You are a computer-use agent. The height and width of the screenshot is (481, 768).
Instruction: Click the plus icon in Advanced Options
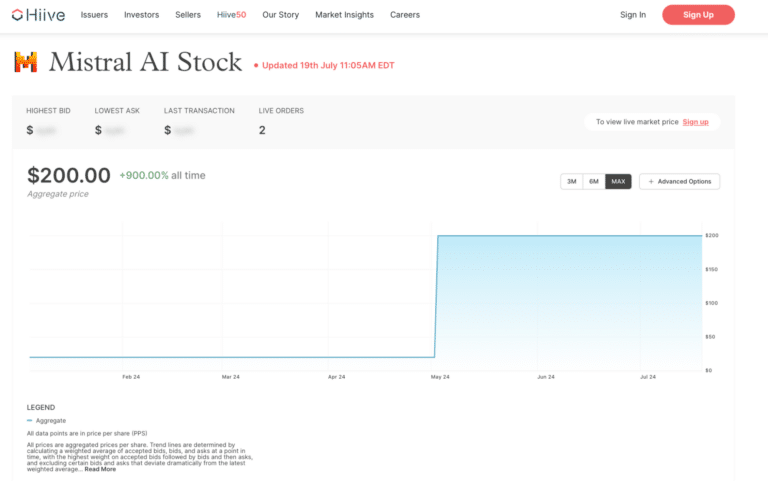coord(651,181)
